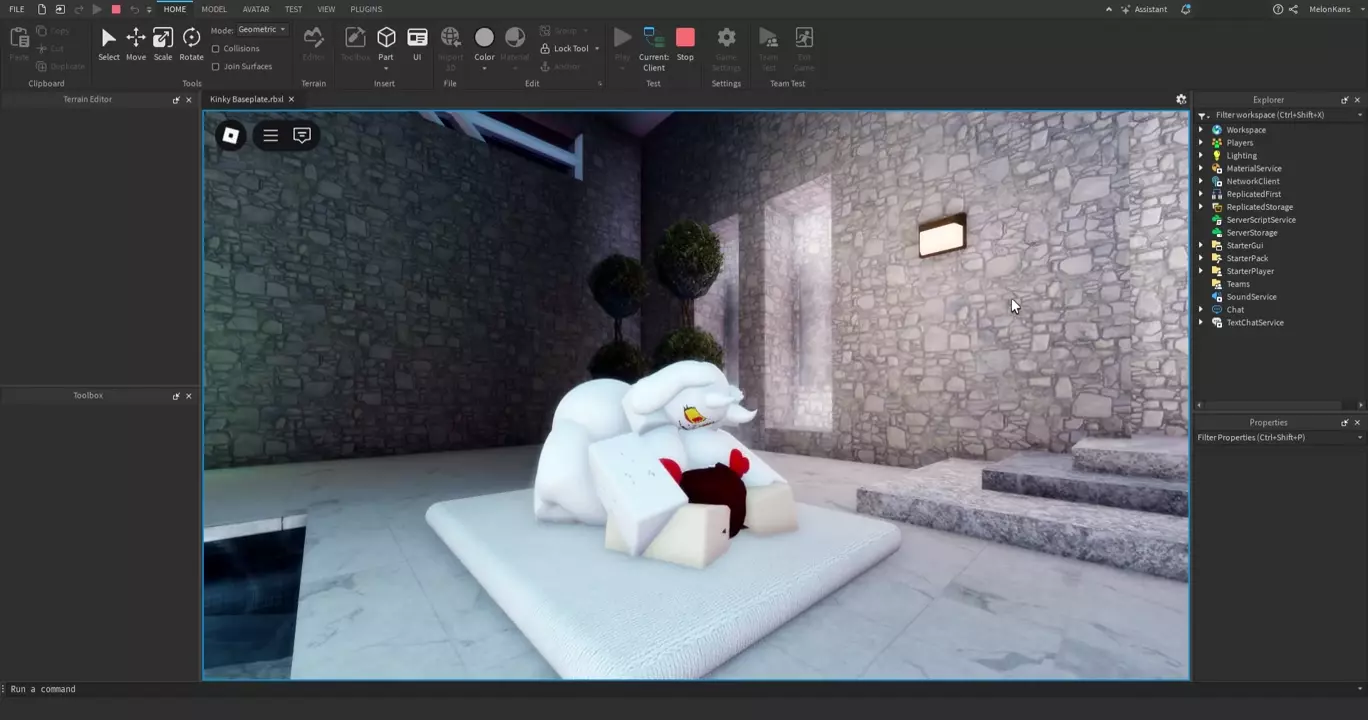Open the Roblox menu icon in viewport
This screenshot has width=1368, height=720.
click(x=230, y=135)
